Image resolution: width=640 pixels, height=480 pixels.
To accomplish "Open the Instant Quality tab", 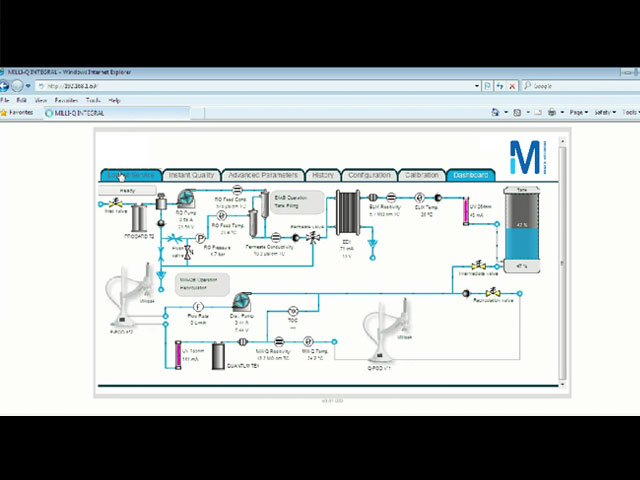I will (190, 175).
